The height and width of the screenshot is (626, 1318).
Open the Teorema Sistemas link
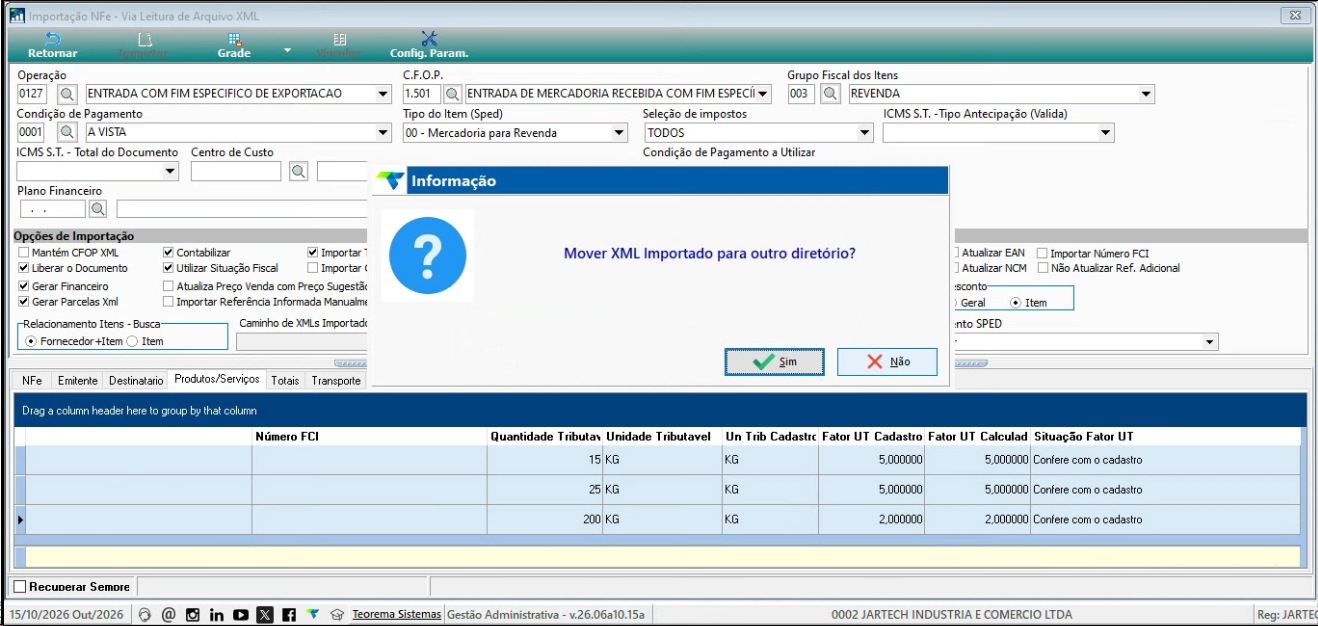coord(396,614)
